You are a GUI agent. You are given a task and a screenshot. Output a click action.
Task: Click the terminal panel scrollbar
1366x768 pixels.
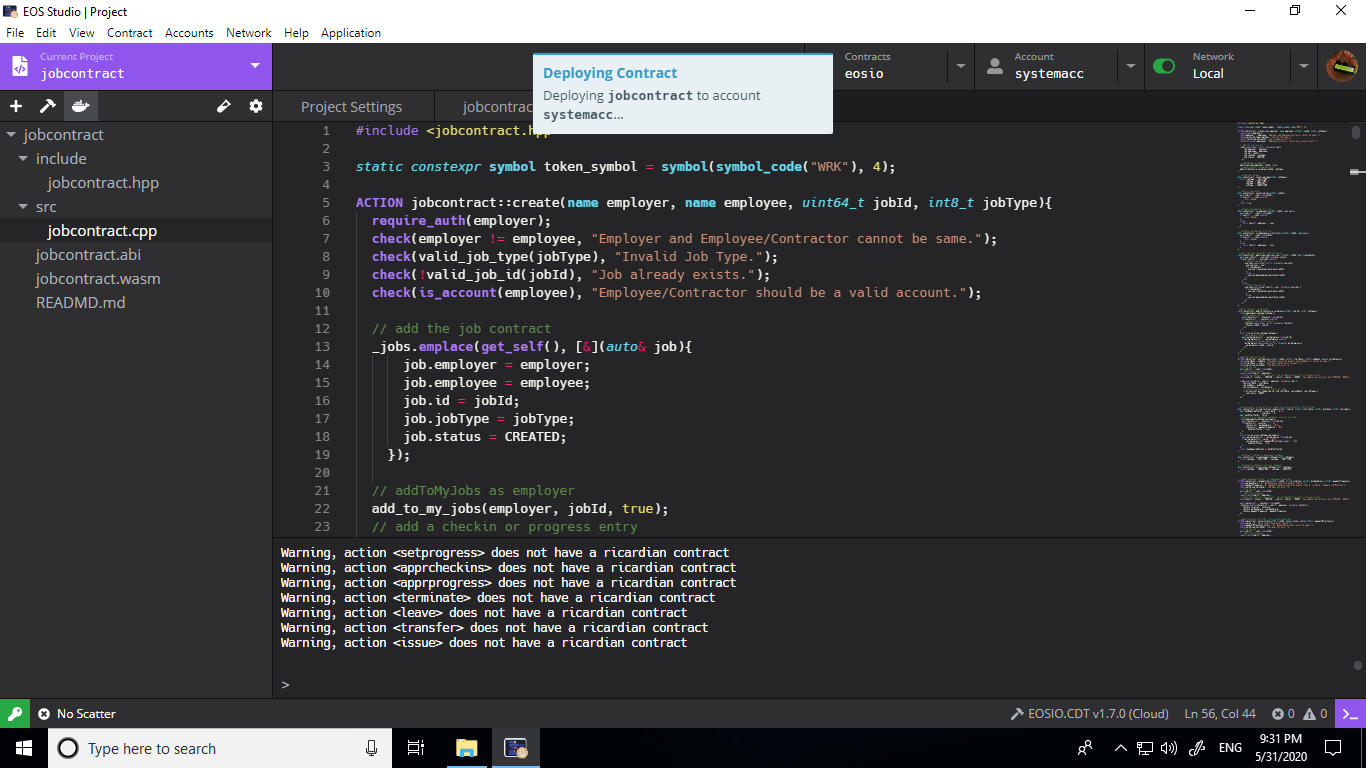pos(1357,665)
